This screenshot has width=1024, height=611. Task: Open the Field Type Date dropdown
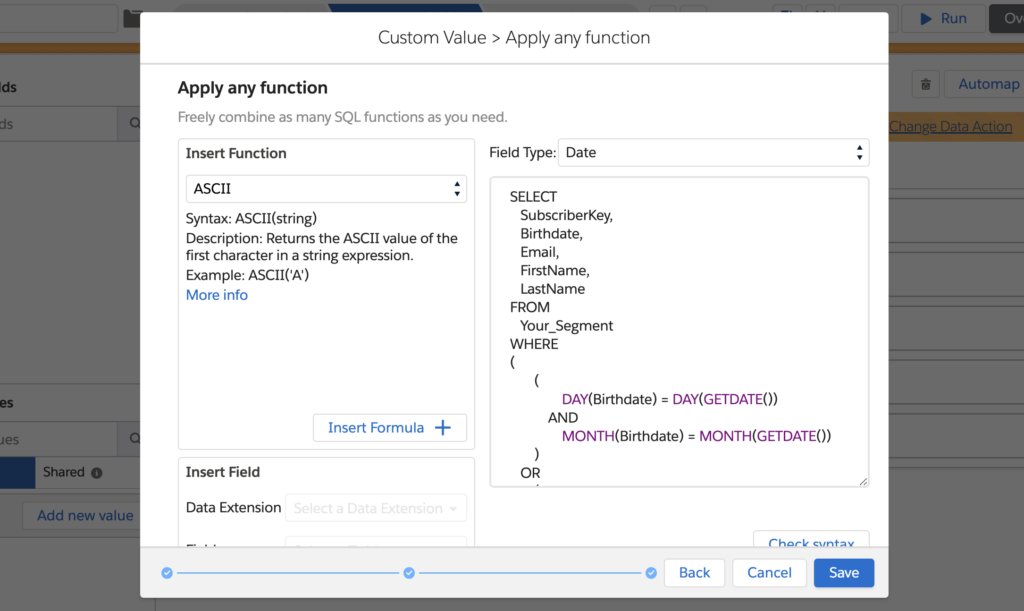(x=713, y=153)
